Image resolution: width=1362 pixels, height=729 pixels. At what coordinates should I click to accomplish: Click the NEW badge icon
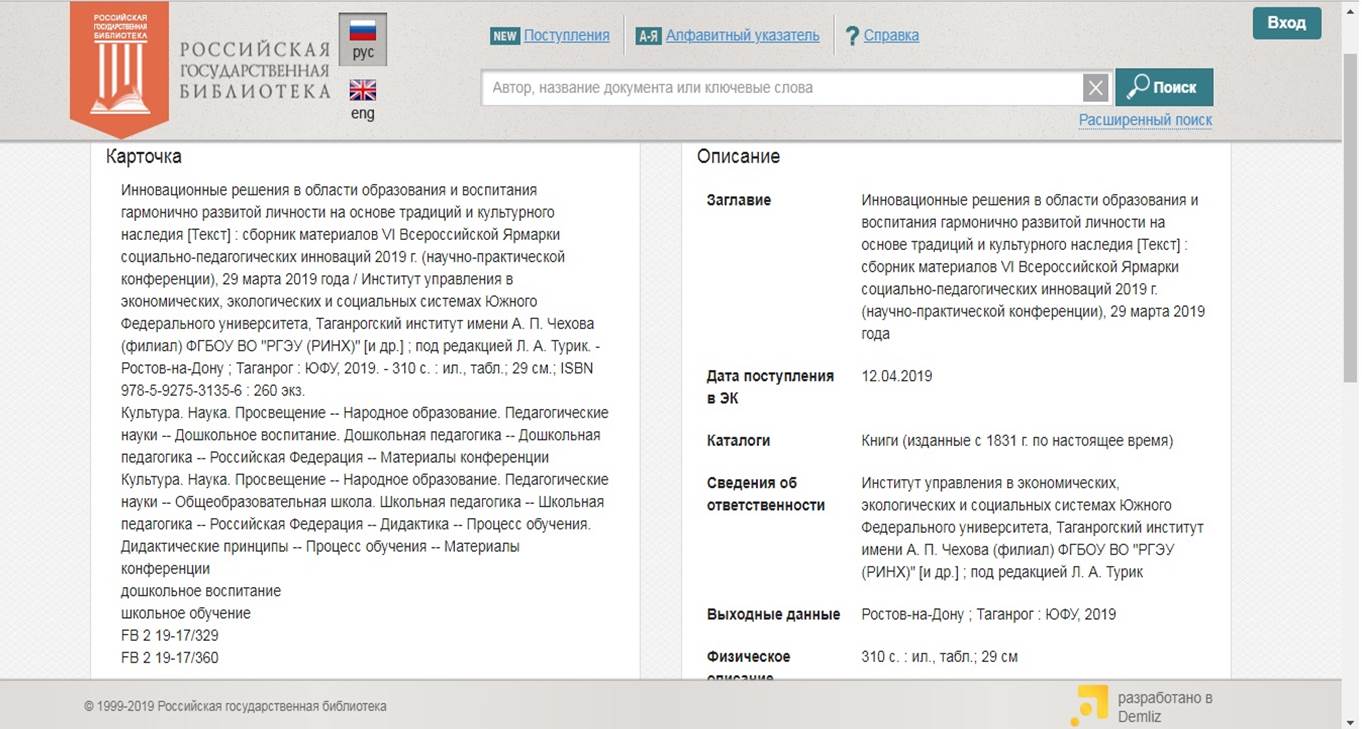(x=505, y=36)
